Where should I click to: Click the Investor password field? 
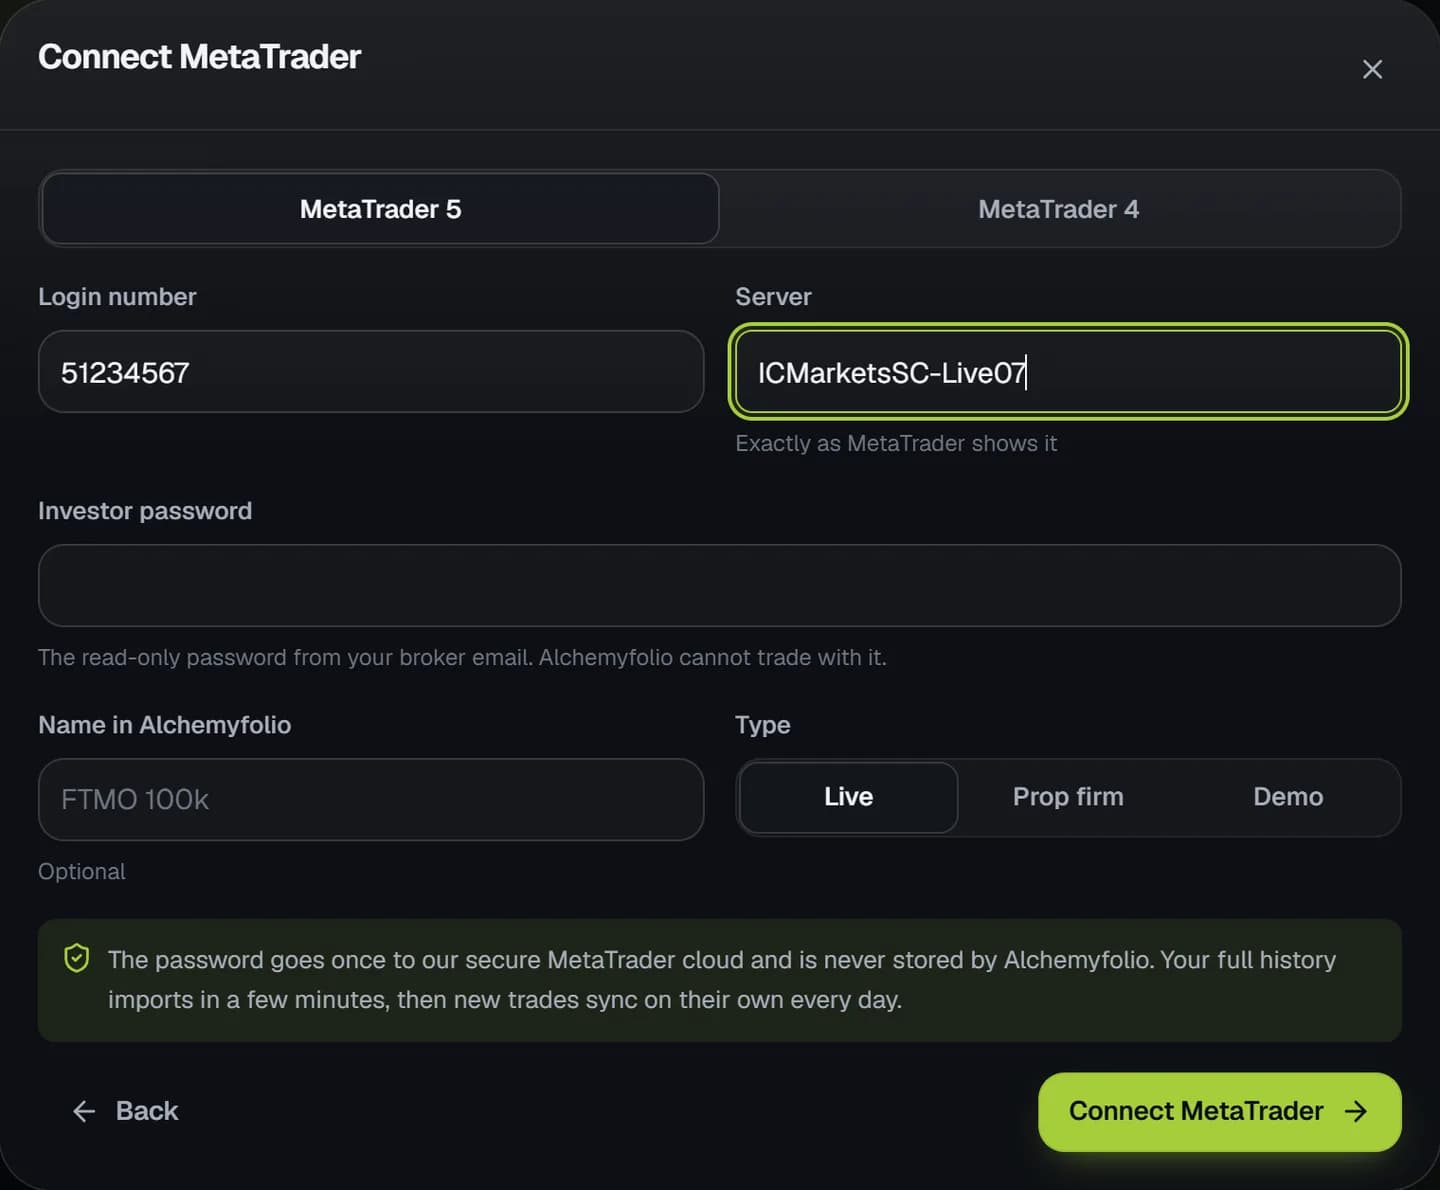[719, 586]
